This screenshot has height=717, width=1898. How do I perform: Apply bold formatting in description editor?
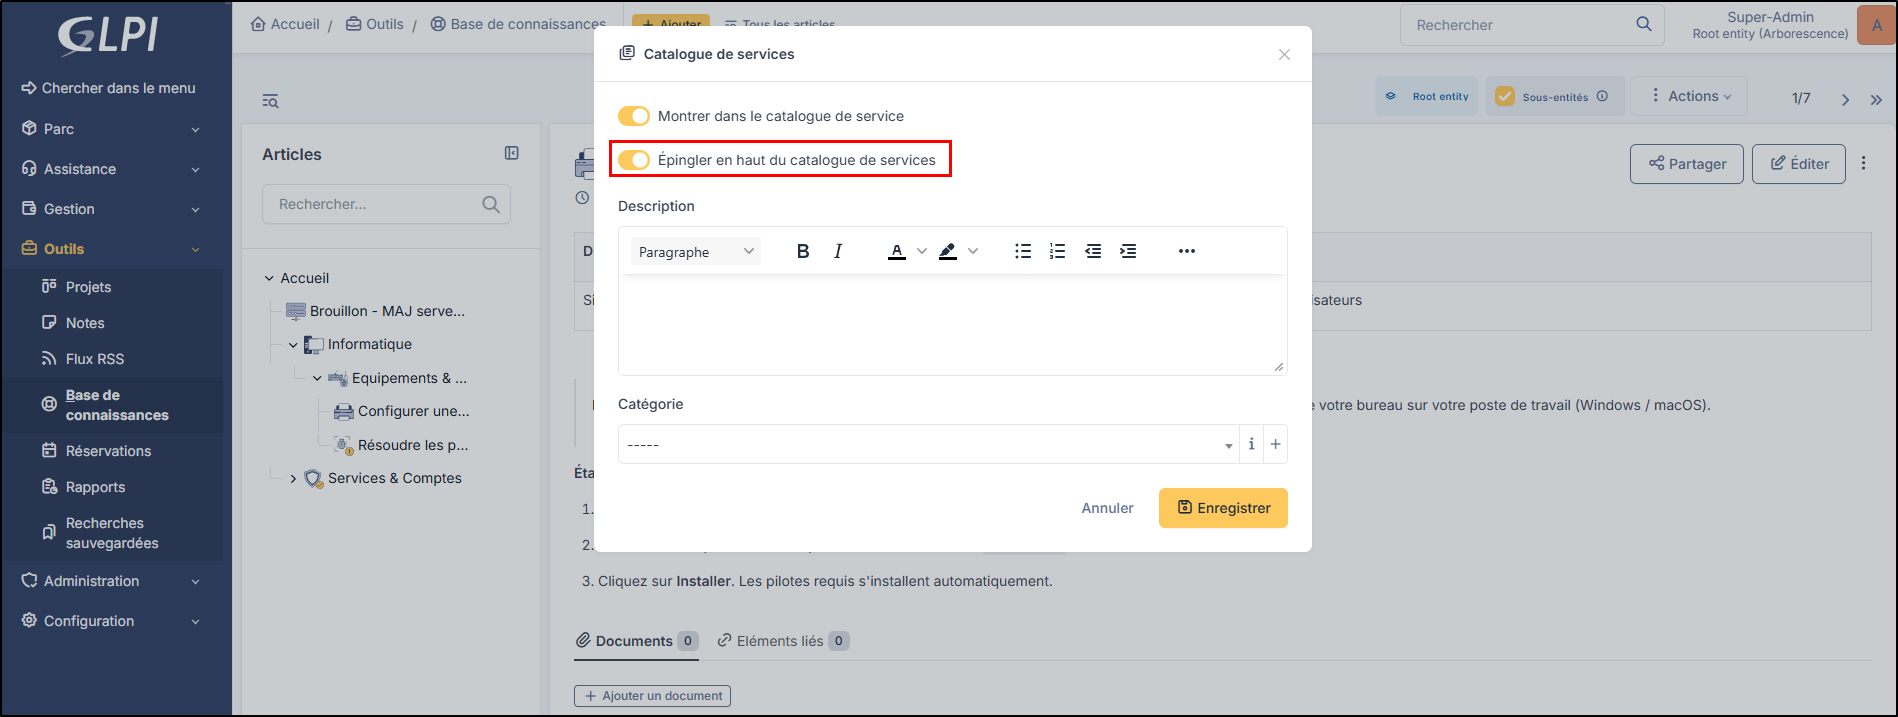(x=803, y=251)
